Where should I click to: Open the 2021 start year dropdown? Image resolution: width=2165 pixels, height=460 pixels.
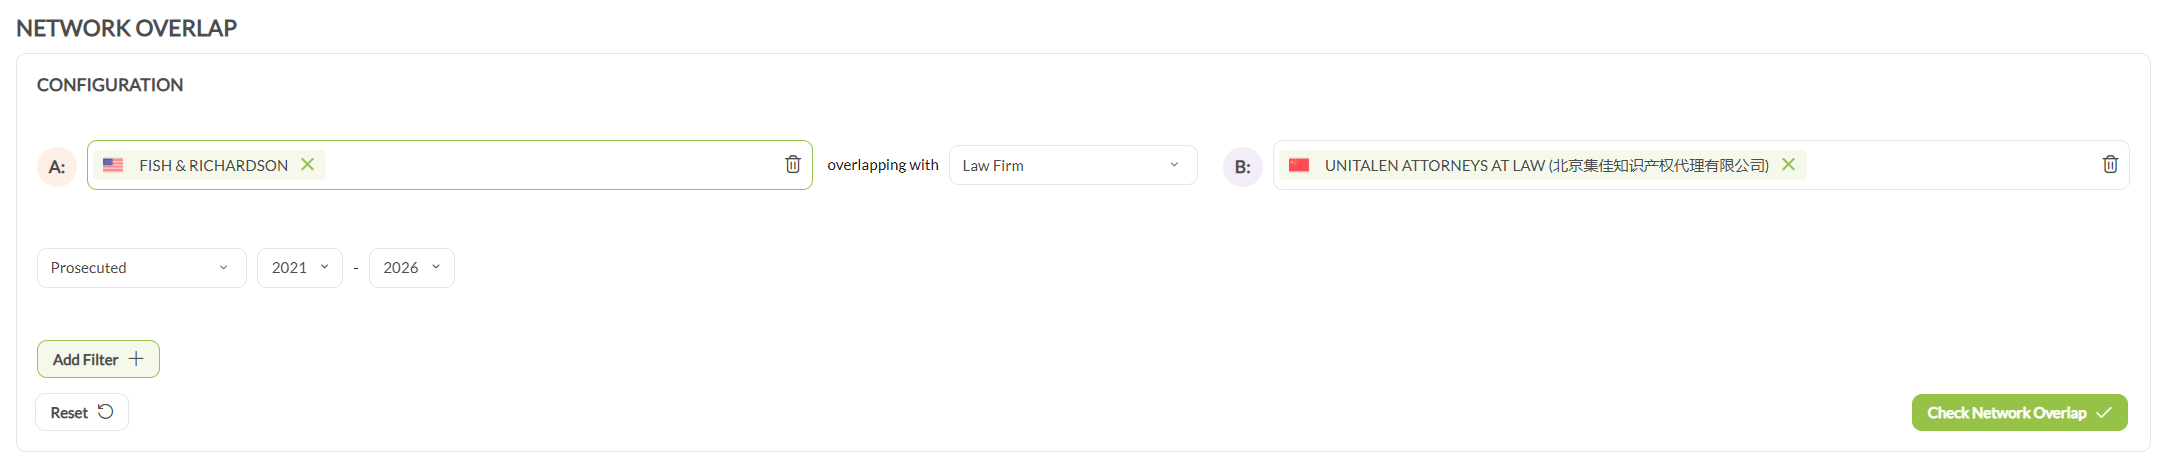click(x=300, y=268)
